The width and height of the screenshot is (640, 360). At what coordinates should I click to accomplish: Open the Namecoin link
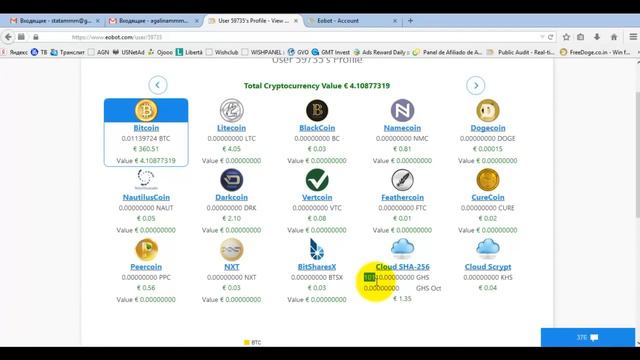pos(402,128)
